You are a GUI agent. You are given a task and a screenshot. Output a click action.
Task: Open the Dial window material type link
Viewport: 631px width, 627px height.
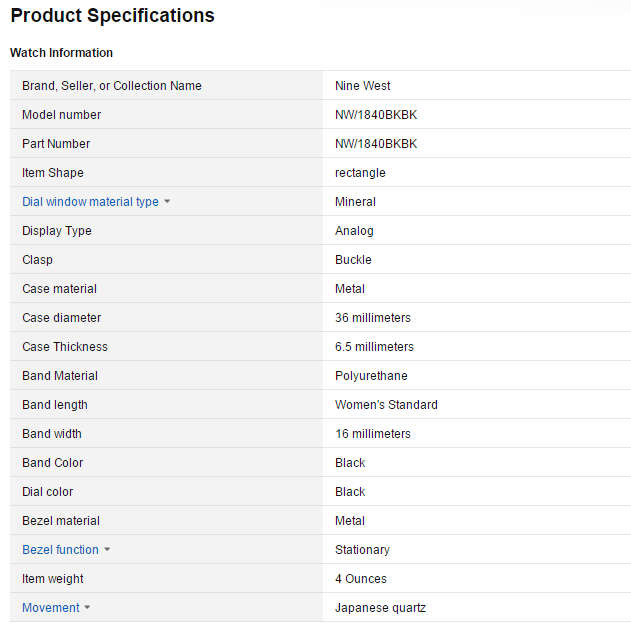tap(90, 202)
